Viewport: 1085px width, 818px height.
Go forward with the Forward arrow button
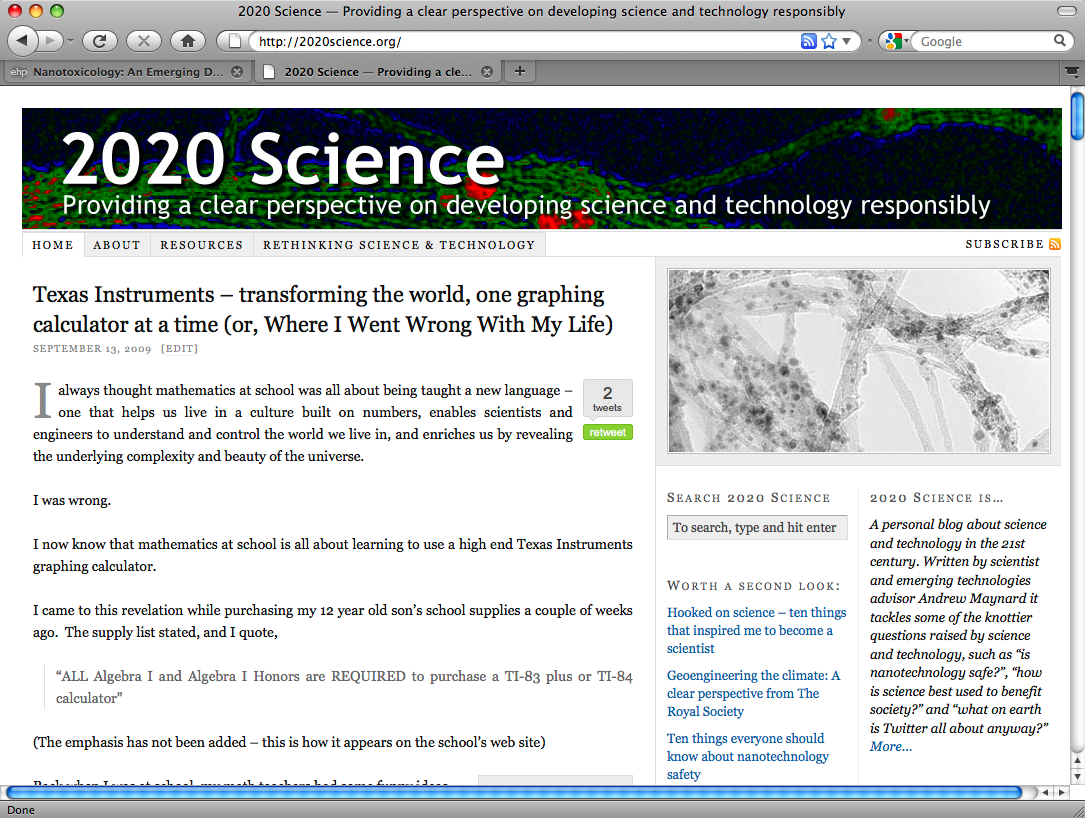[x=49, y=41]
